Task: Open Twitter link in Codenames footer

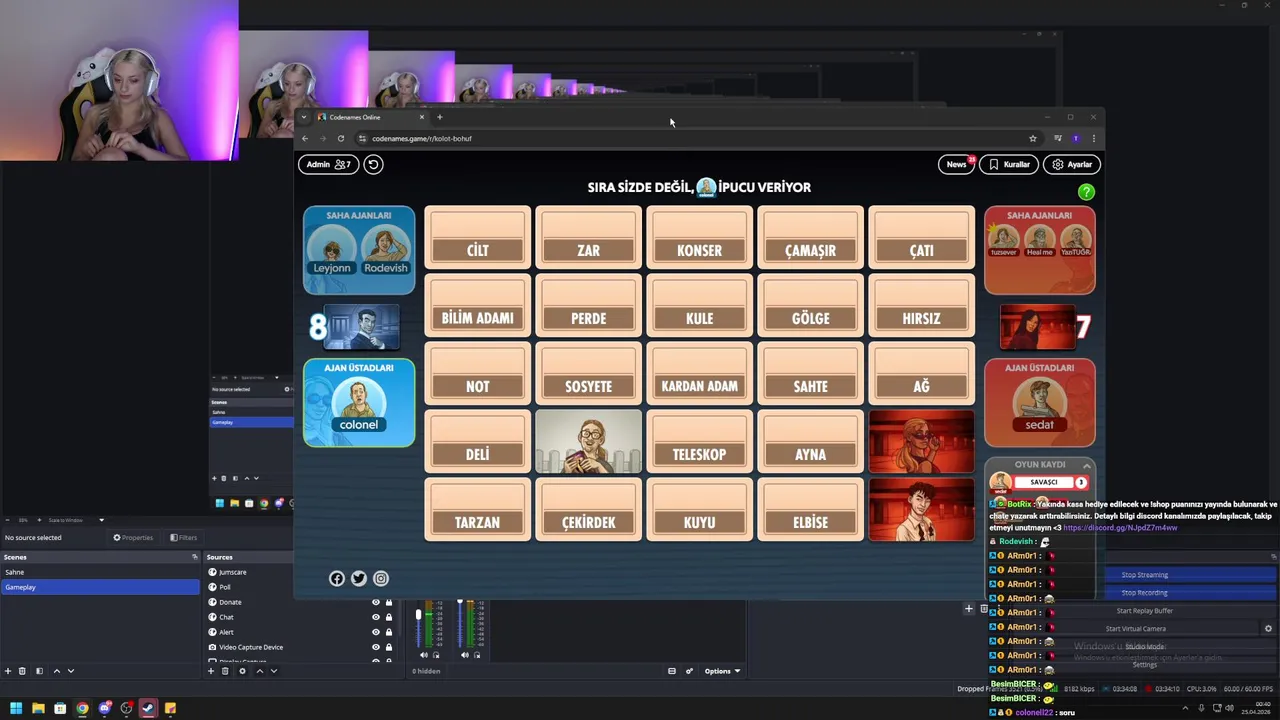Action: [x=359, y=578]
